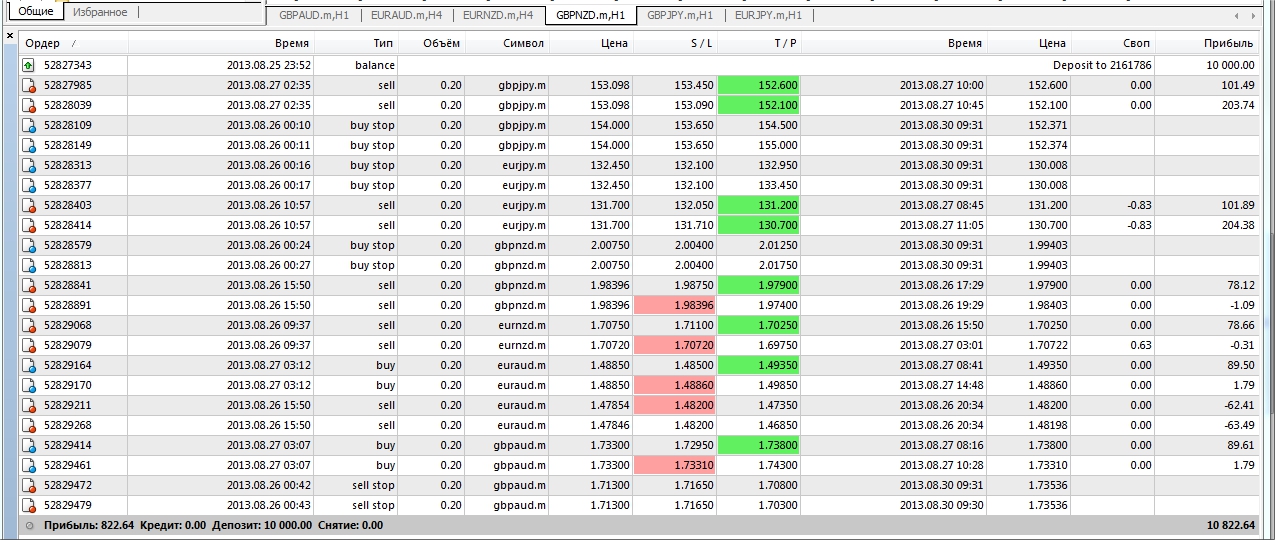Click the swap value 0.63
The width and height of the screenshot is (1275, 540).
1141,345
